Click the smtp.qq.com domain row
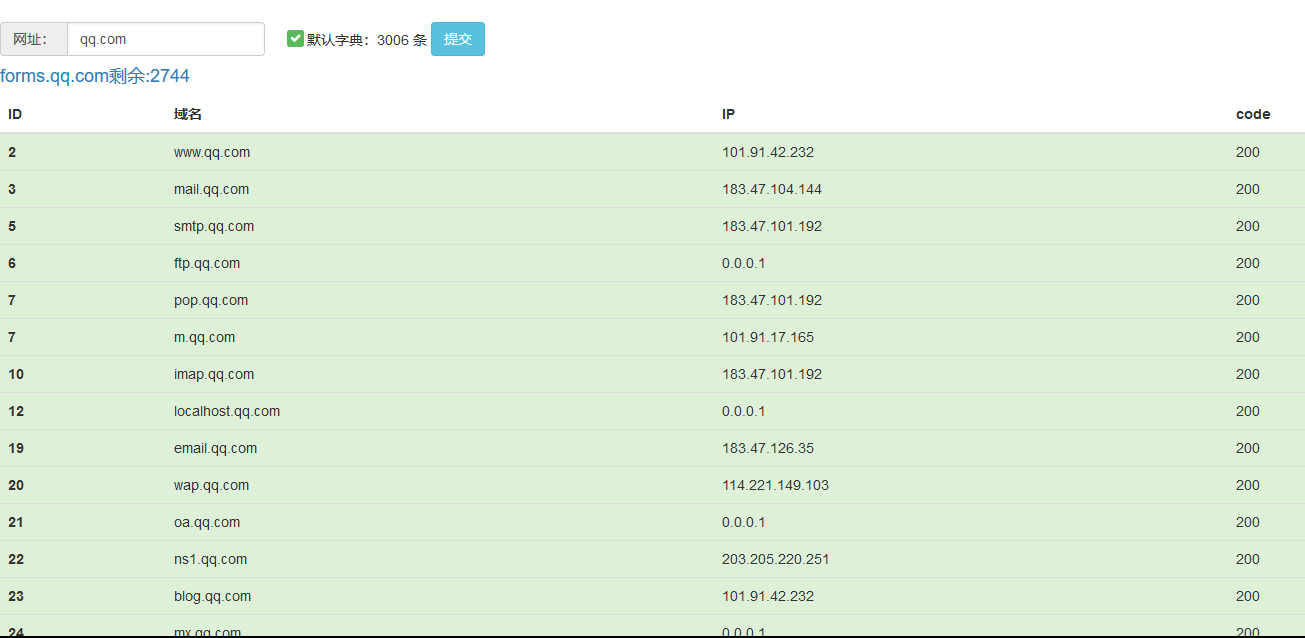1305x638 pixels. pyautogui.click(x=214, y=226)
